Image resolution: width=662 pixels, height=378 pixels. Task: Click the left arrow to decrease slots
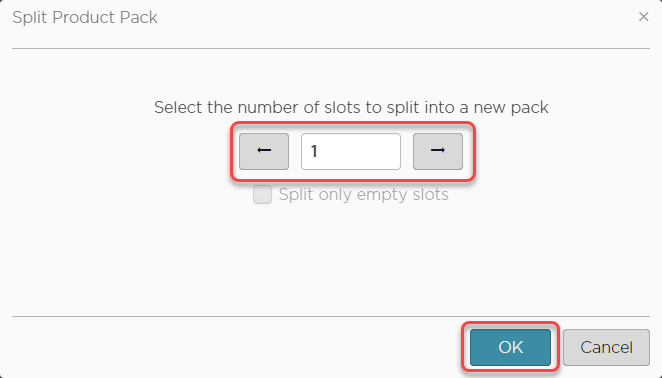264,151
